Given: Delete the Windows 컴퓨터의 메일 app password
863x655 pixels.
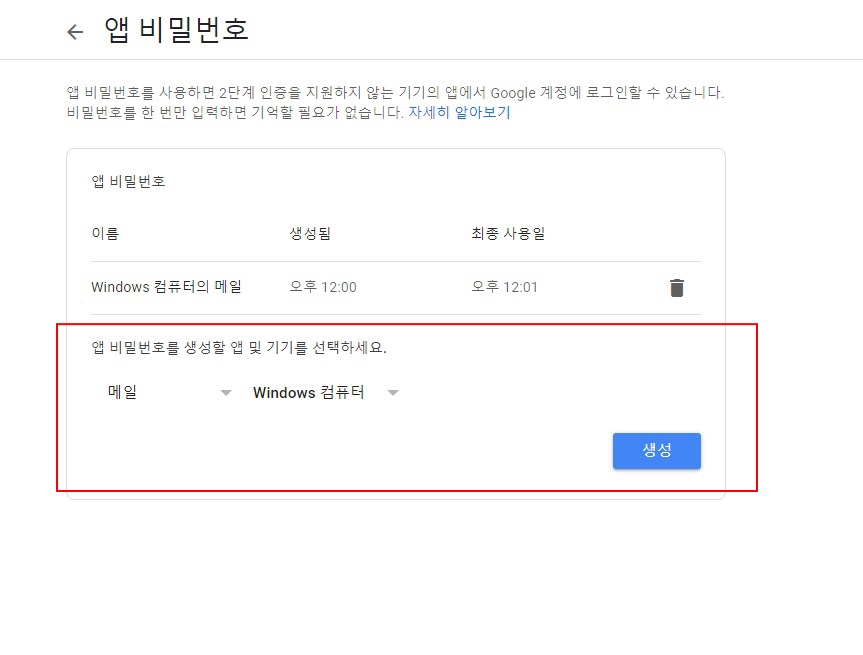Looking at the screenshot, I should (x=676, y=287).
